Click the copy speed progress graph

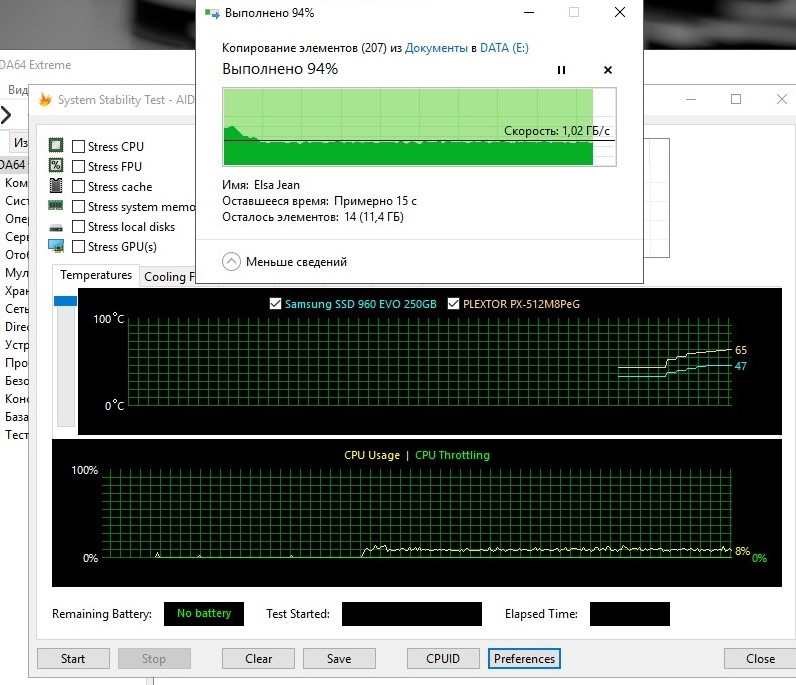click(x=419, y=127)
